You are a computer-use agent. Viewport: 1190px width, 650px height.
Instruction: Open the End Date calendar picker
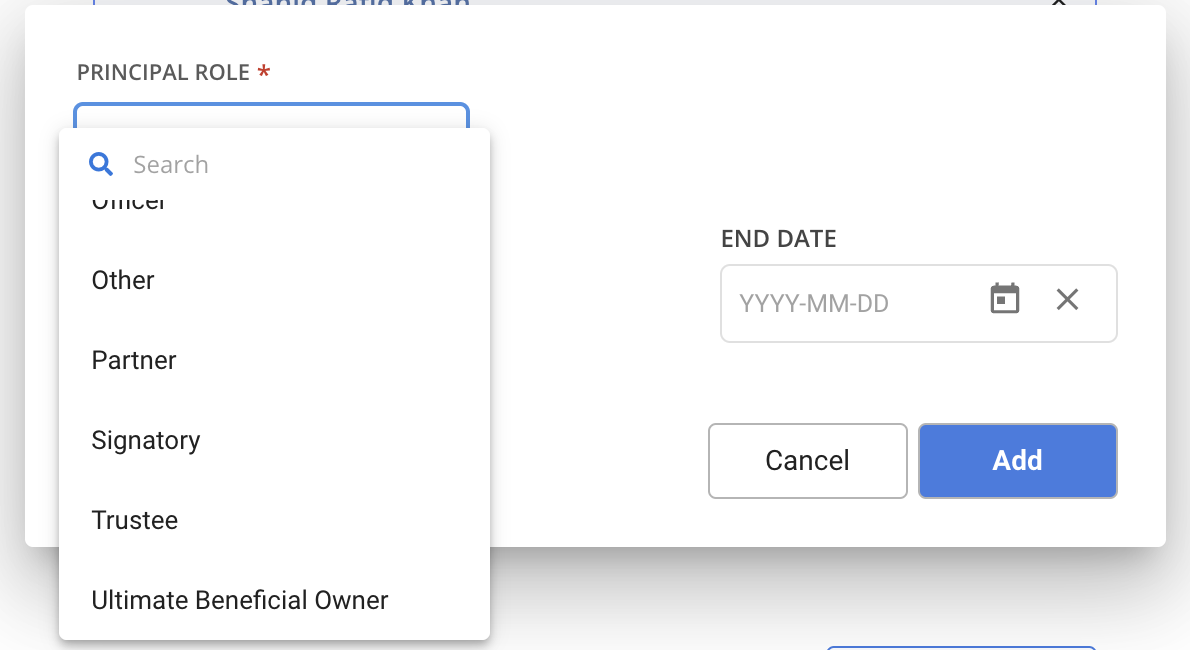[1004, 299]
